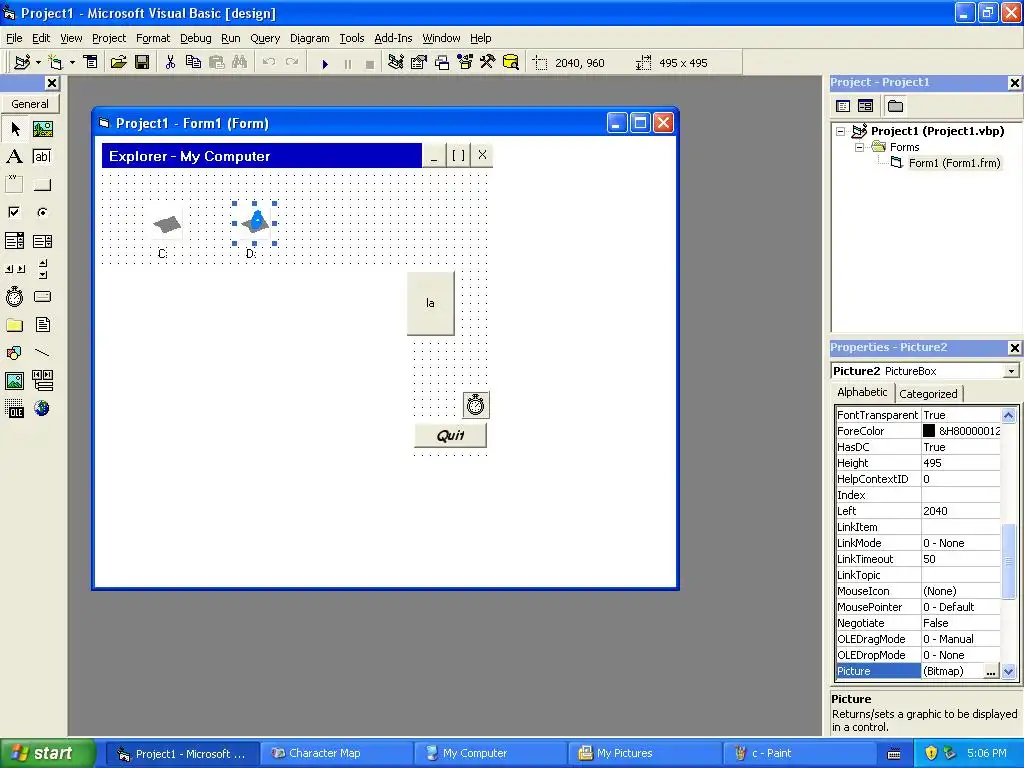This screenshot has height=768, width=1024.
Task: Open the Menu Editor from toolbar
Action: pos(91,62)
